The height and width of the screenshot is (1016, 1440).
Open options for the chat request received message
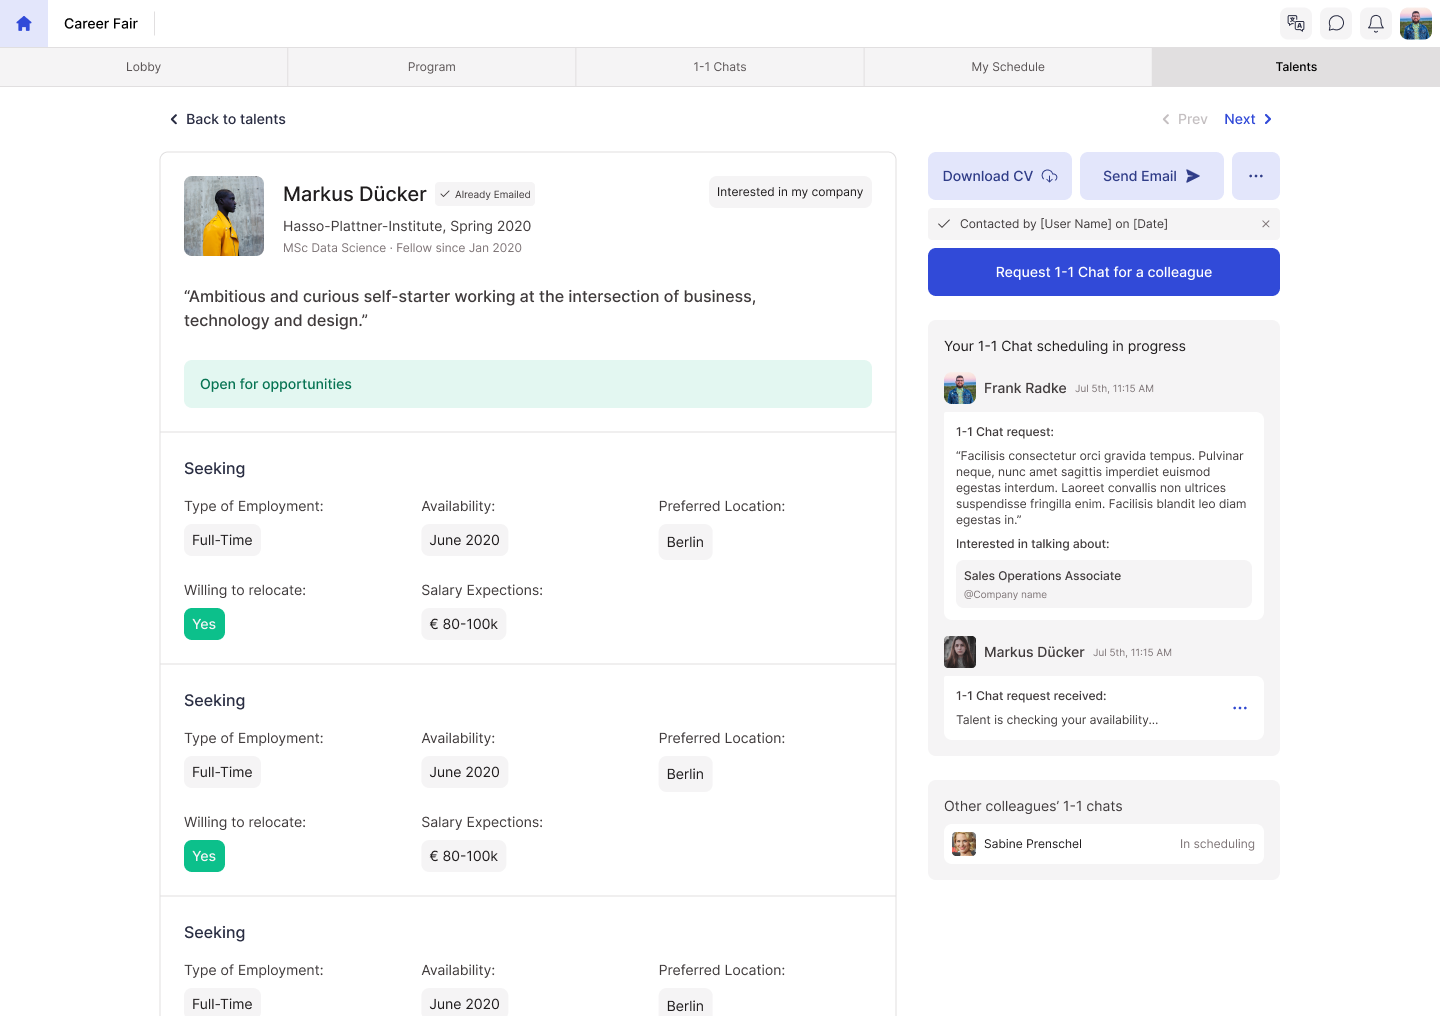click(1240, 708)
